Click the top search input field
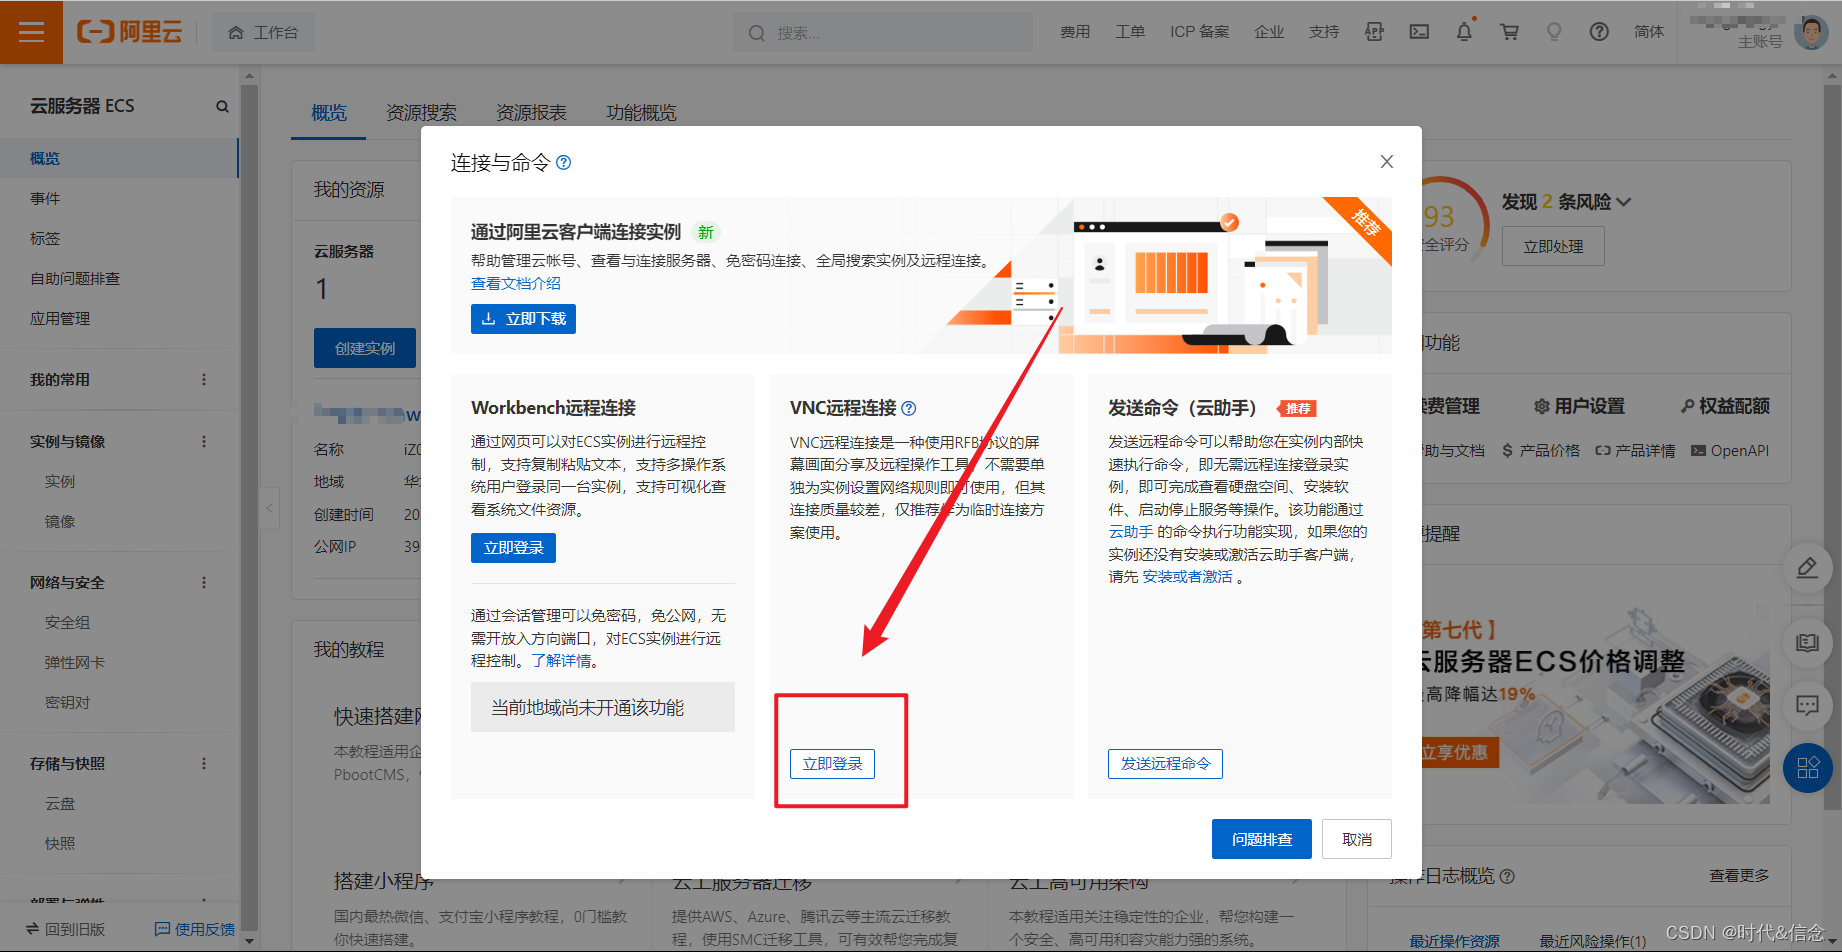This screenshot has height=952, width=1842. click(x=883, y=33)
